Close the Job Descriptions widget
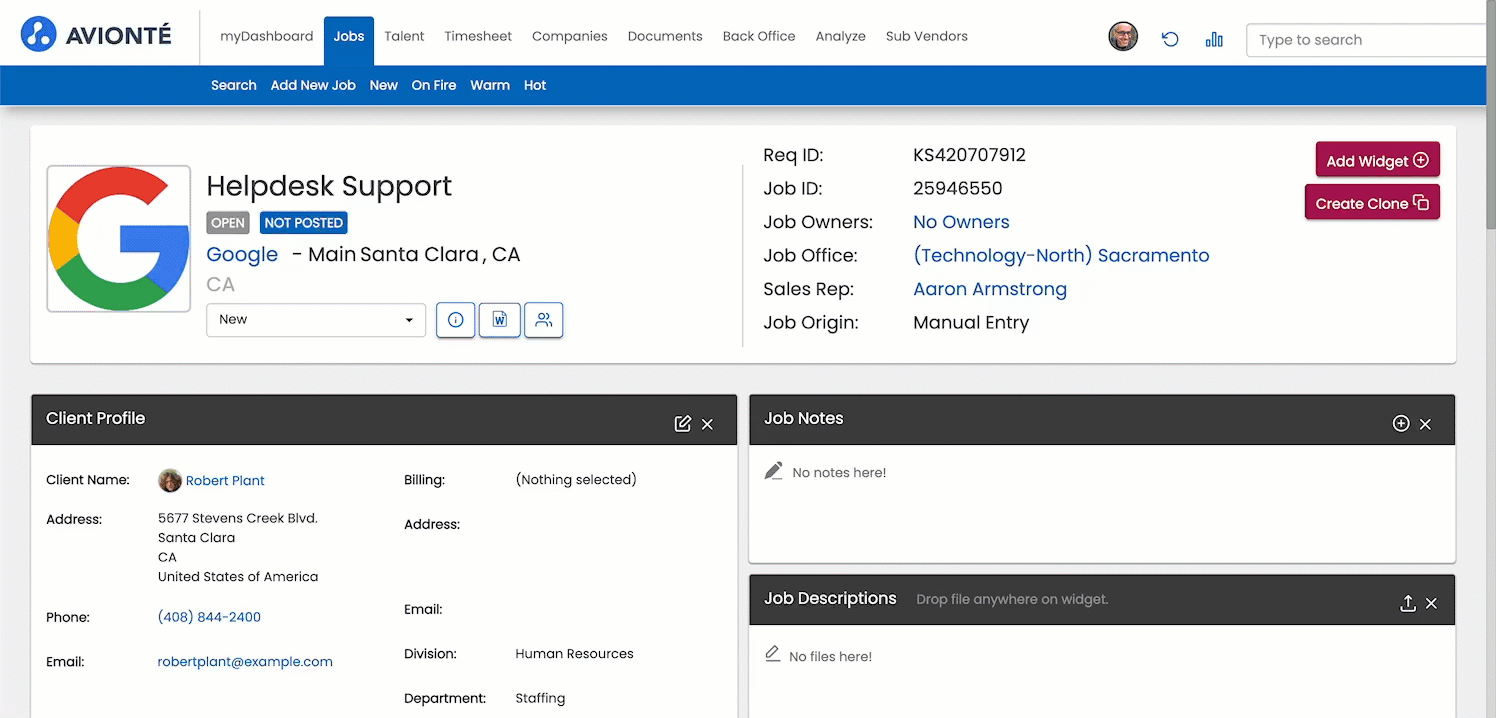The image size is (1496, 718). (x=1431, y=603)
